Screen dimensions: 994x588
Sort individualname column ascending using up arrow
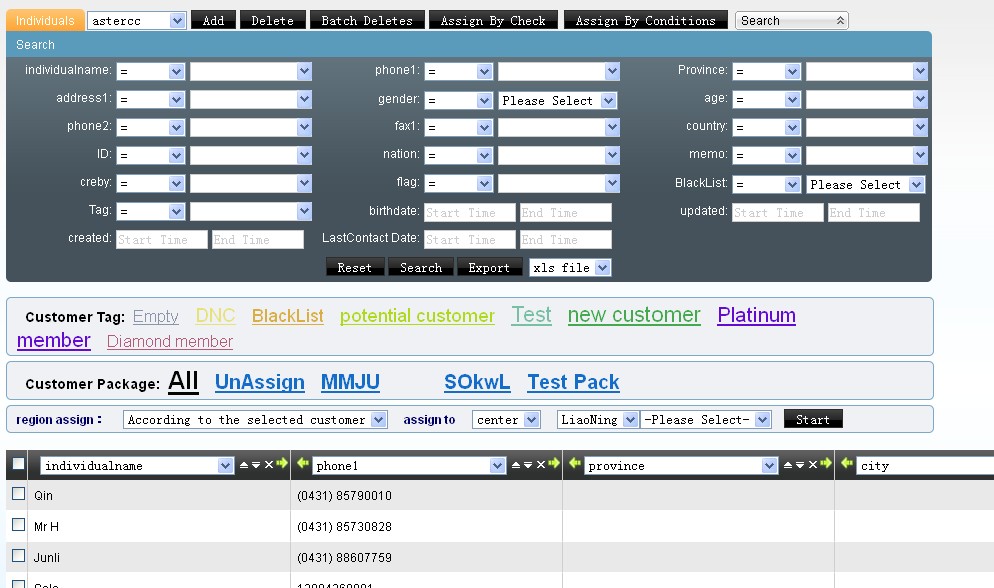[x=244, y=465]
